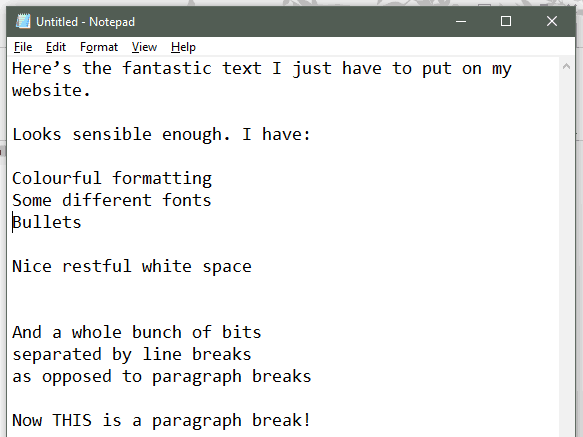Open the Format menu
Screen dimensions: 583x437
coord(99,47)
